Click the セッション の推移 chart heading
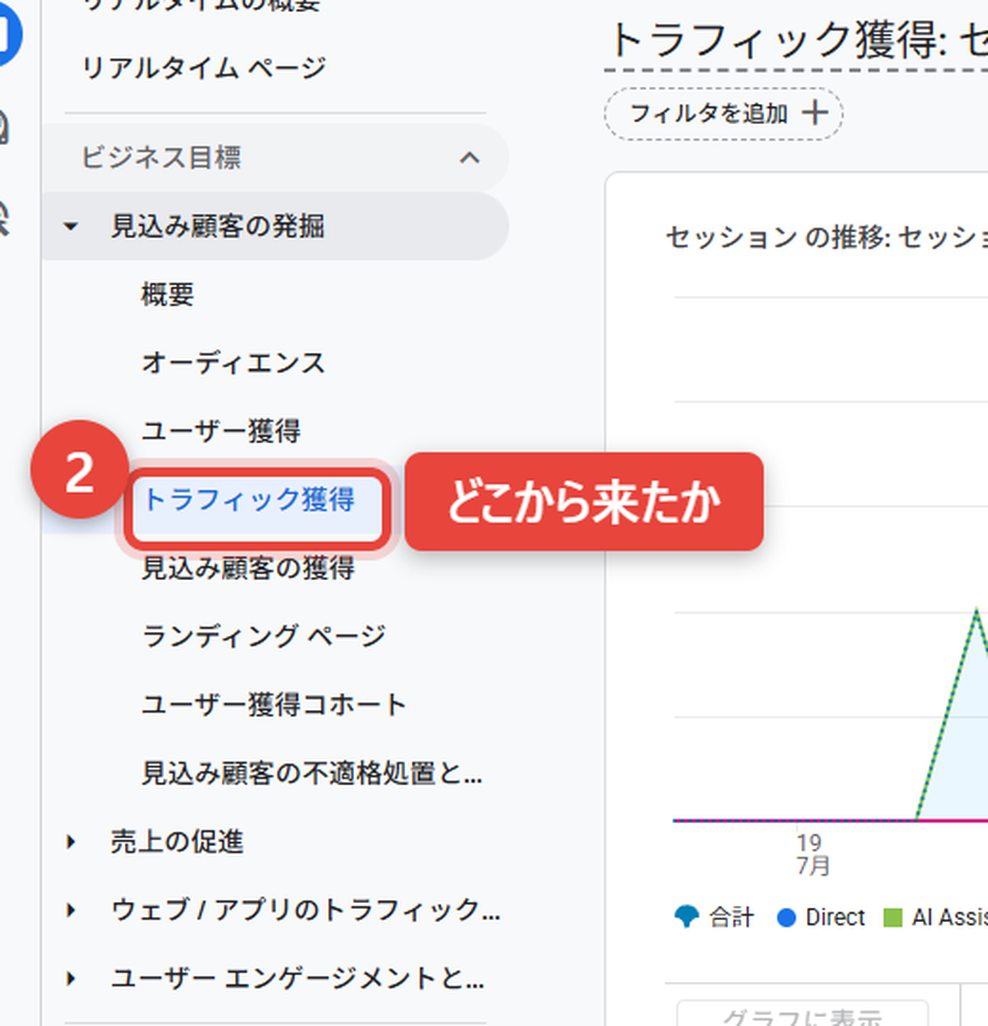988x1026 pixels. (826, 238)
